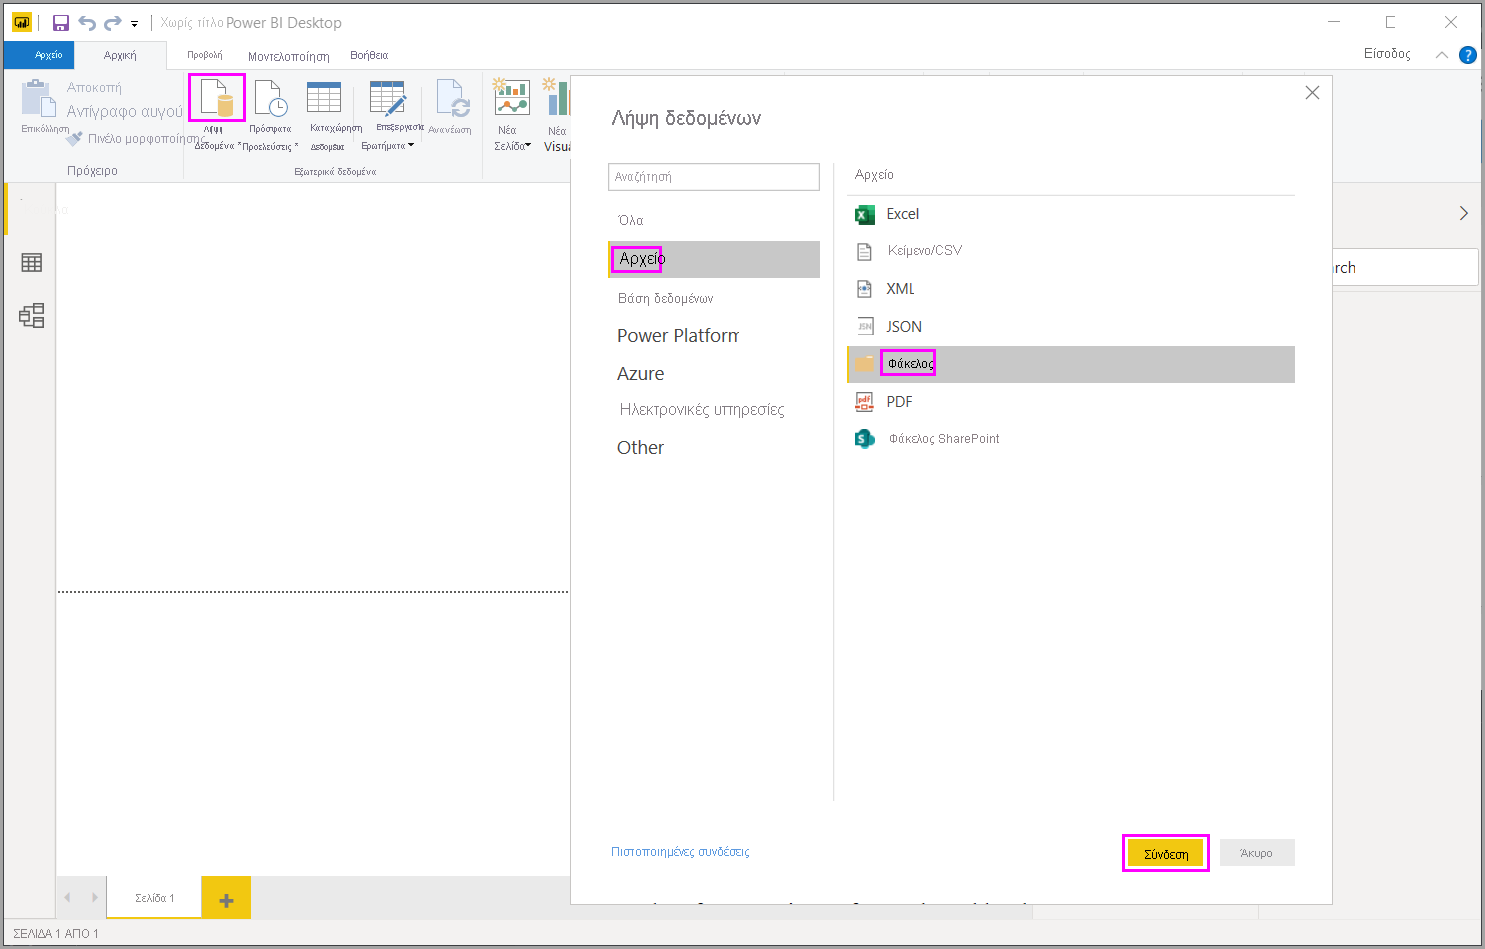Image resolution: width=1485 pixels, height=949 pixels.
Task: Select the Αρχείο category in the dialog list
Action: [714, 259]
